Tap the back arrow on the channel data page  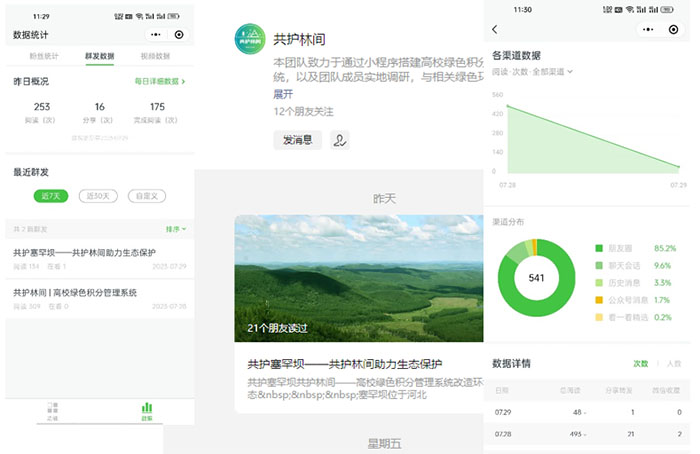click(x=495, y=30)
